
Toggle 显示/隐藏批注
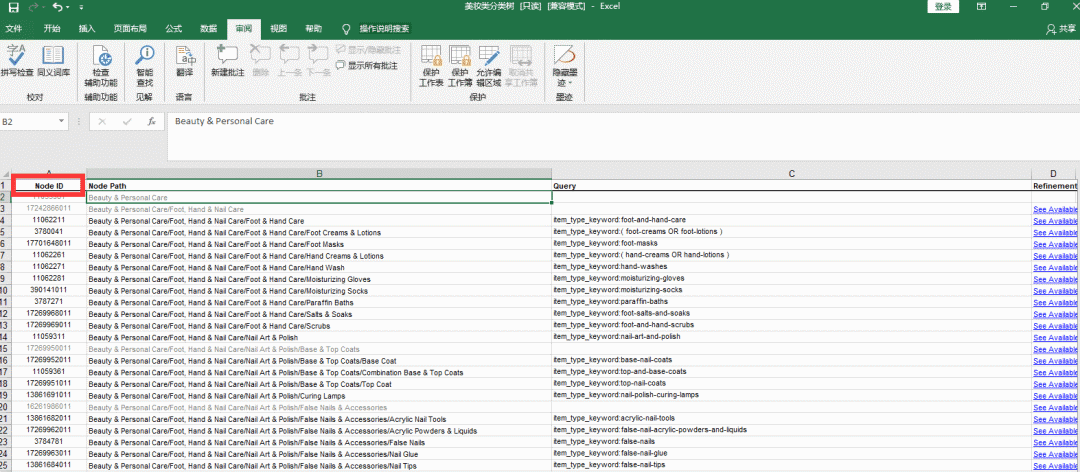tap(368, 50)
